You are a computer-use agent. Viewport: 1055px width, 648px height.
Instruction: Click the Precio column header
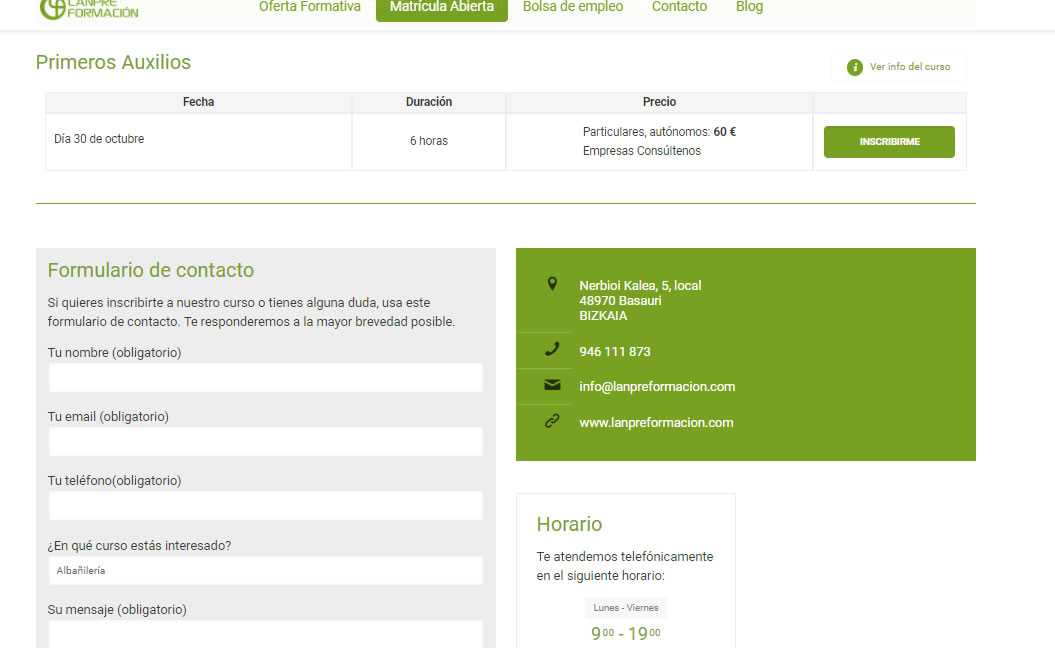(659, 102)
